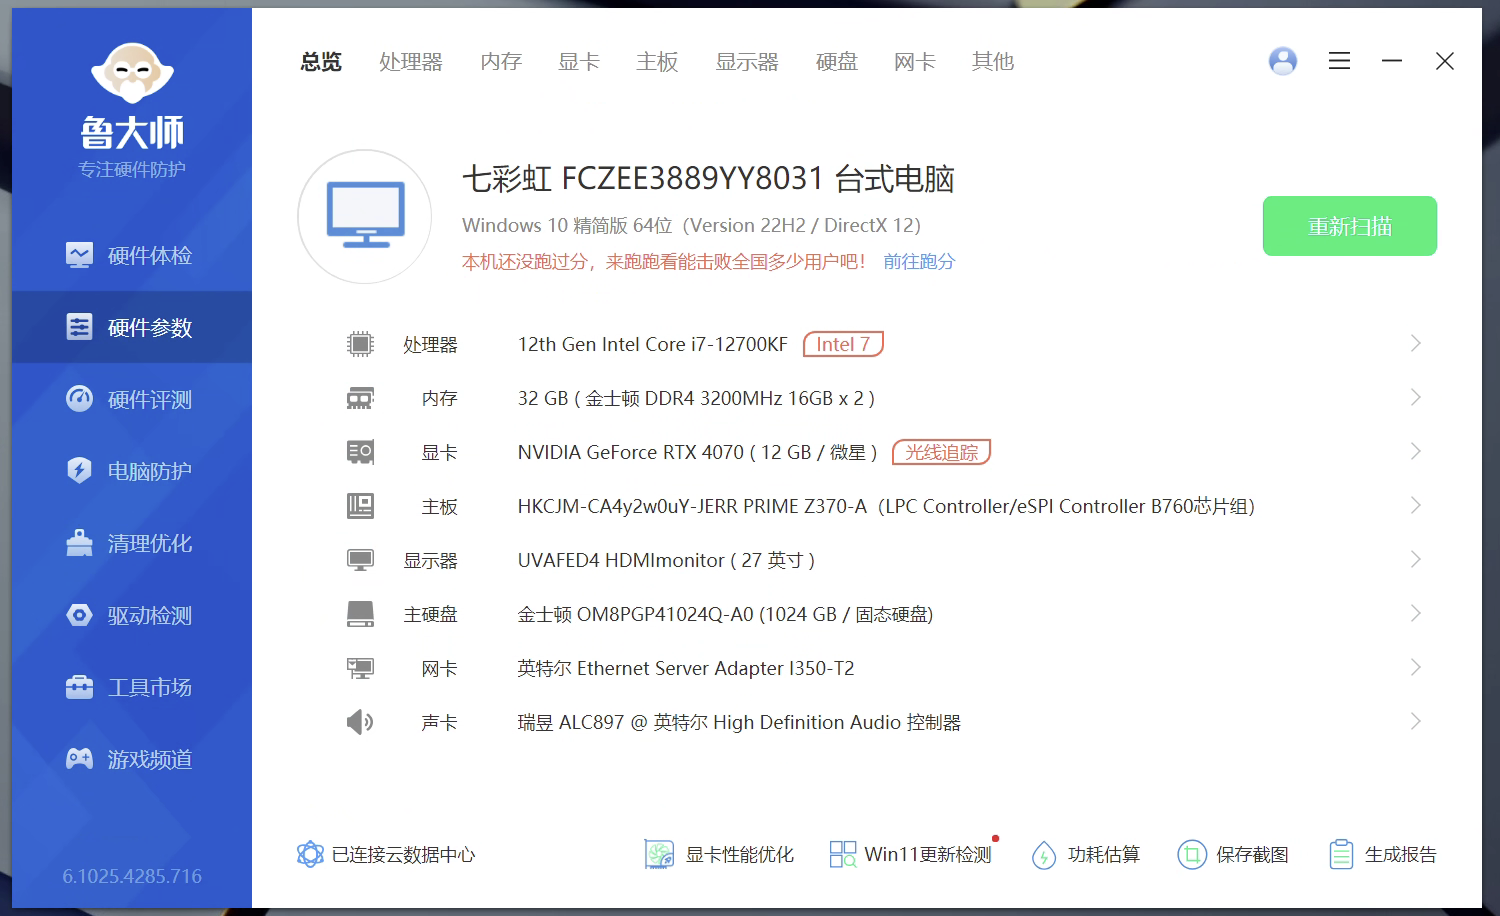The image size is (1500, 916).
Task: Switch to the 总览 tab
Action: [321, 62]
